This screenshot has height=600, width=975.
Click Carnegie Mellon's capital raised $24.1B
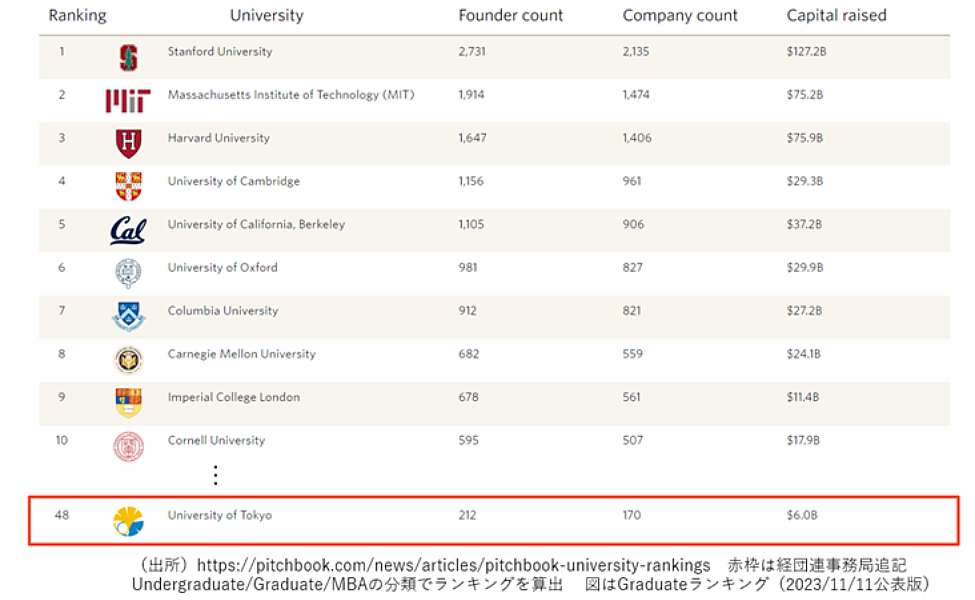[x=803, y=354]
